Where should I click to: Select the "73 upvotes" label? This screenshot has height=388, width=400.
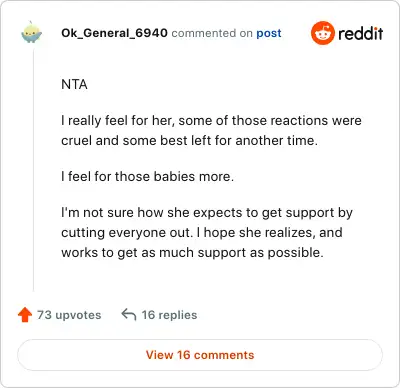69,315
